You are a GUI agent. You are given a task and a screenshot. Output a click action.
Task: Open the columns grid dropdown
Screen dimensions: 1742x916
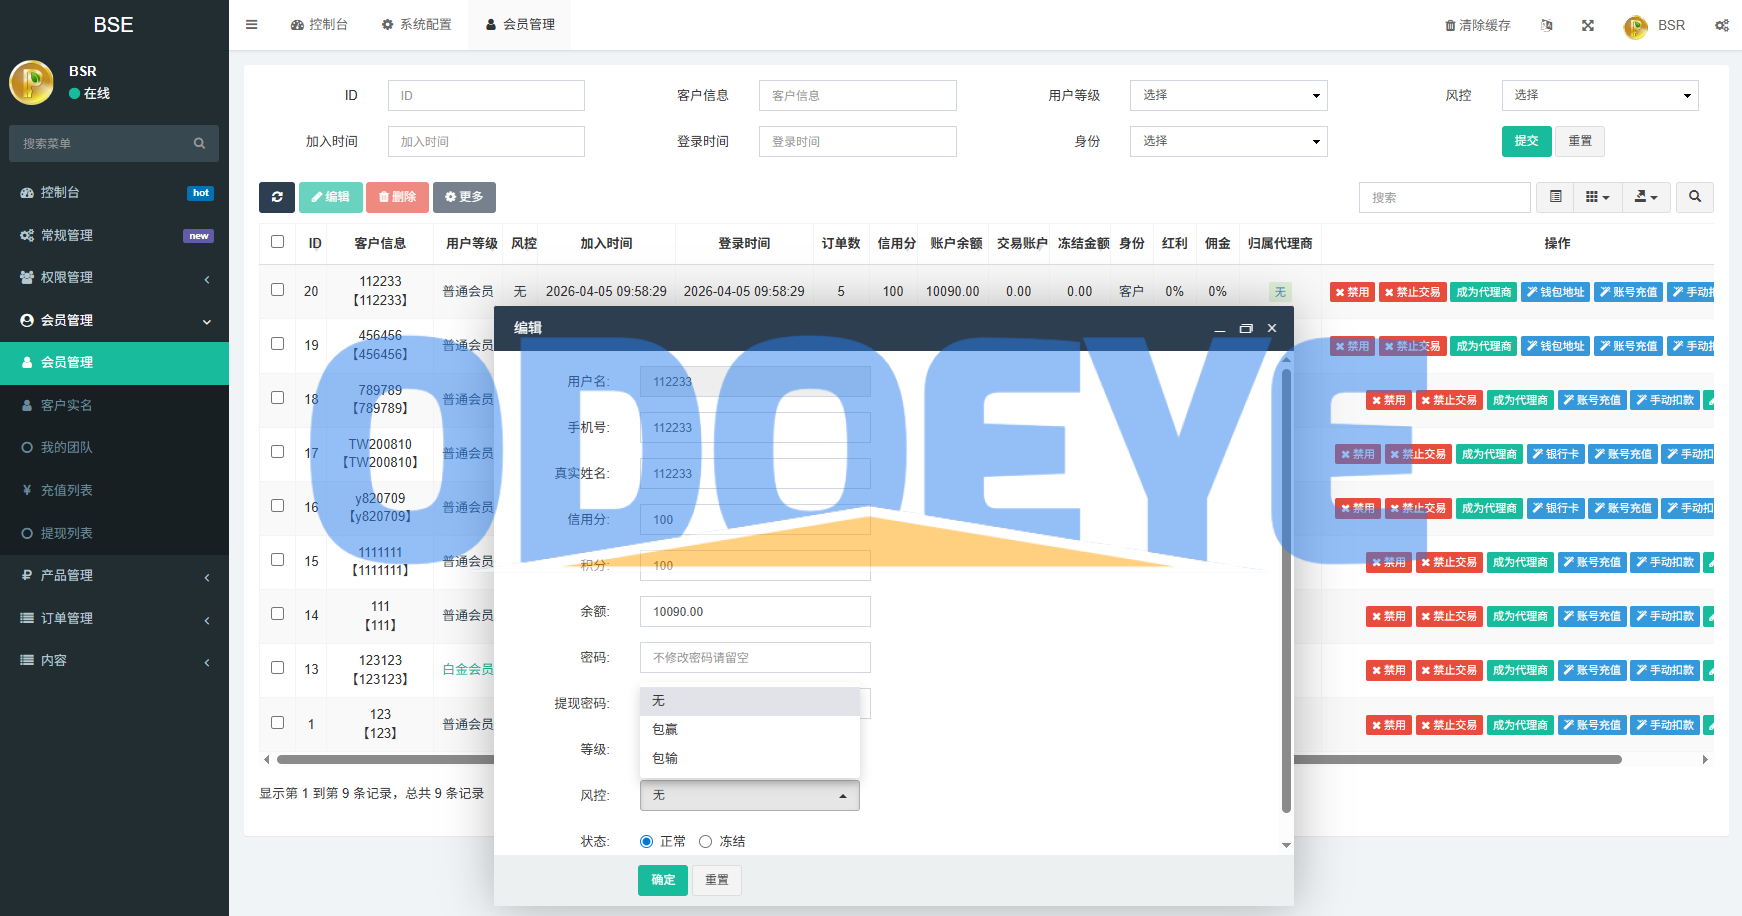[1598, 197]
